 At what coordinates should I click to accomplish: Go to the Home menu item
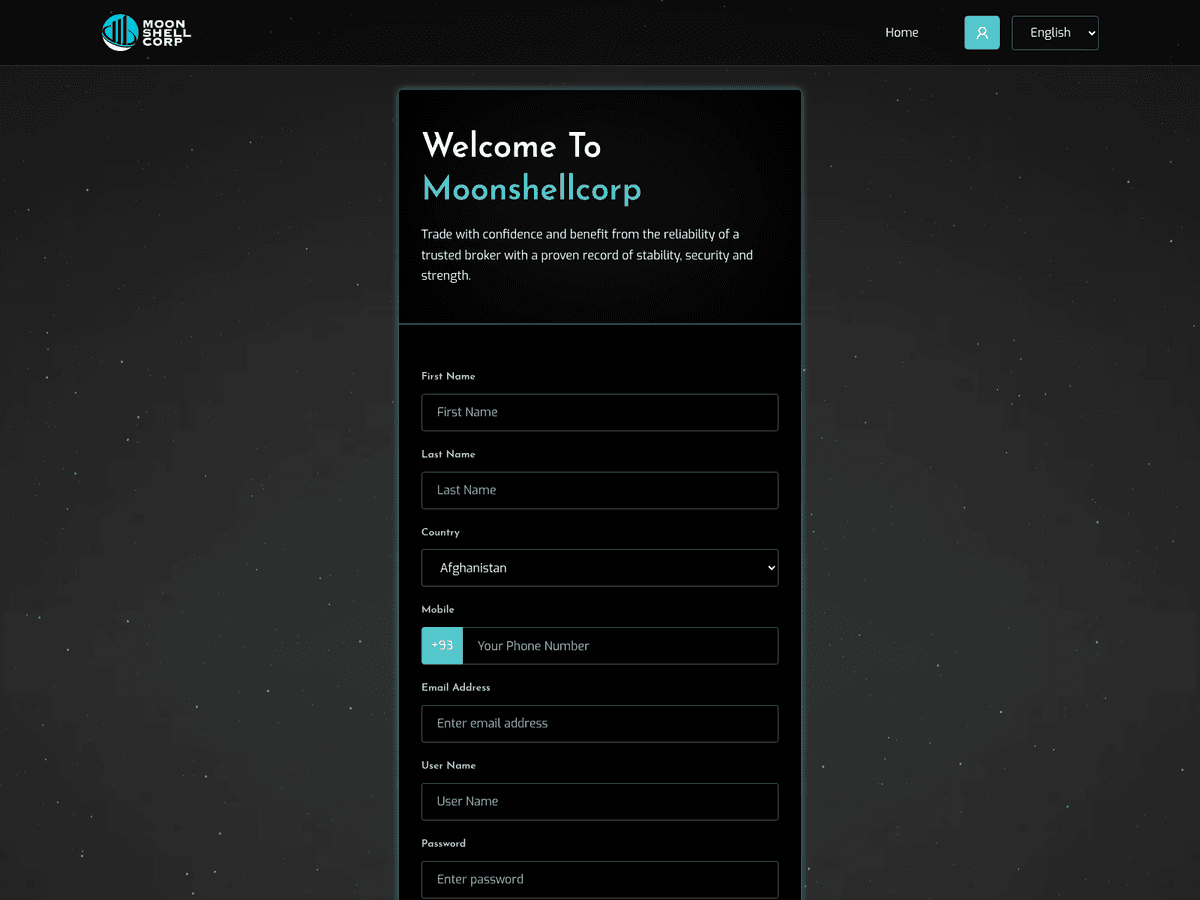click(x=902, y=33)
